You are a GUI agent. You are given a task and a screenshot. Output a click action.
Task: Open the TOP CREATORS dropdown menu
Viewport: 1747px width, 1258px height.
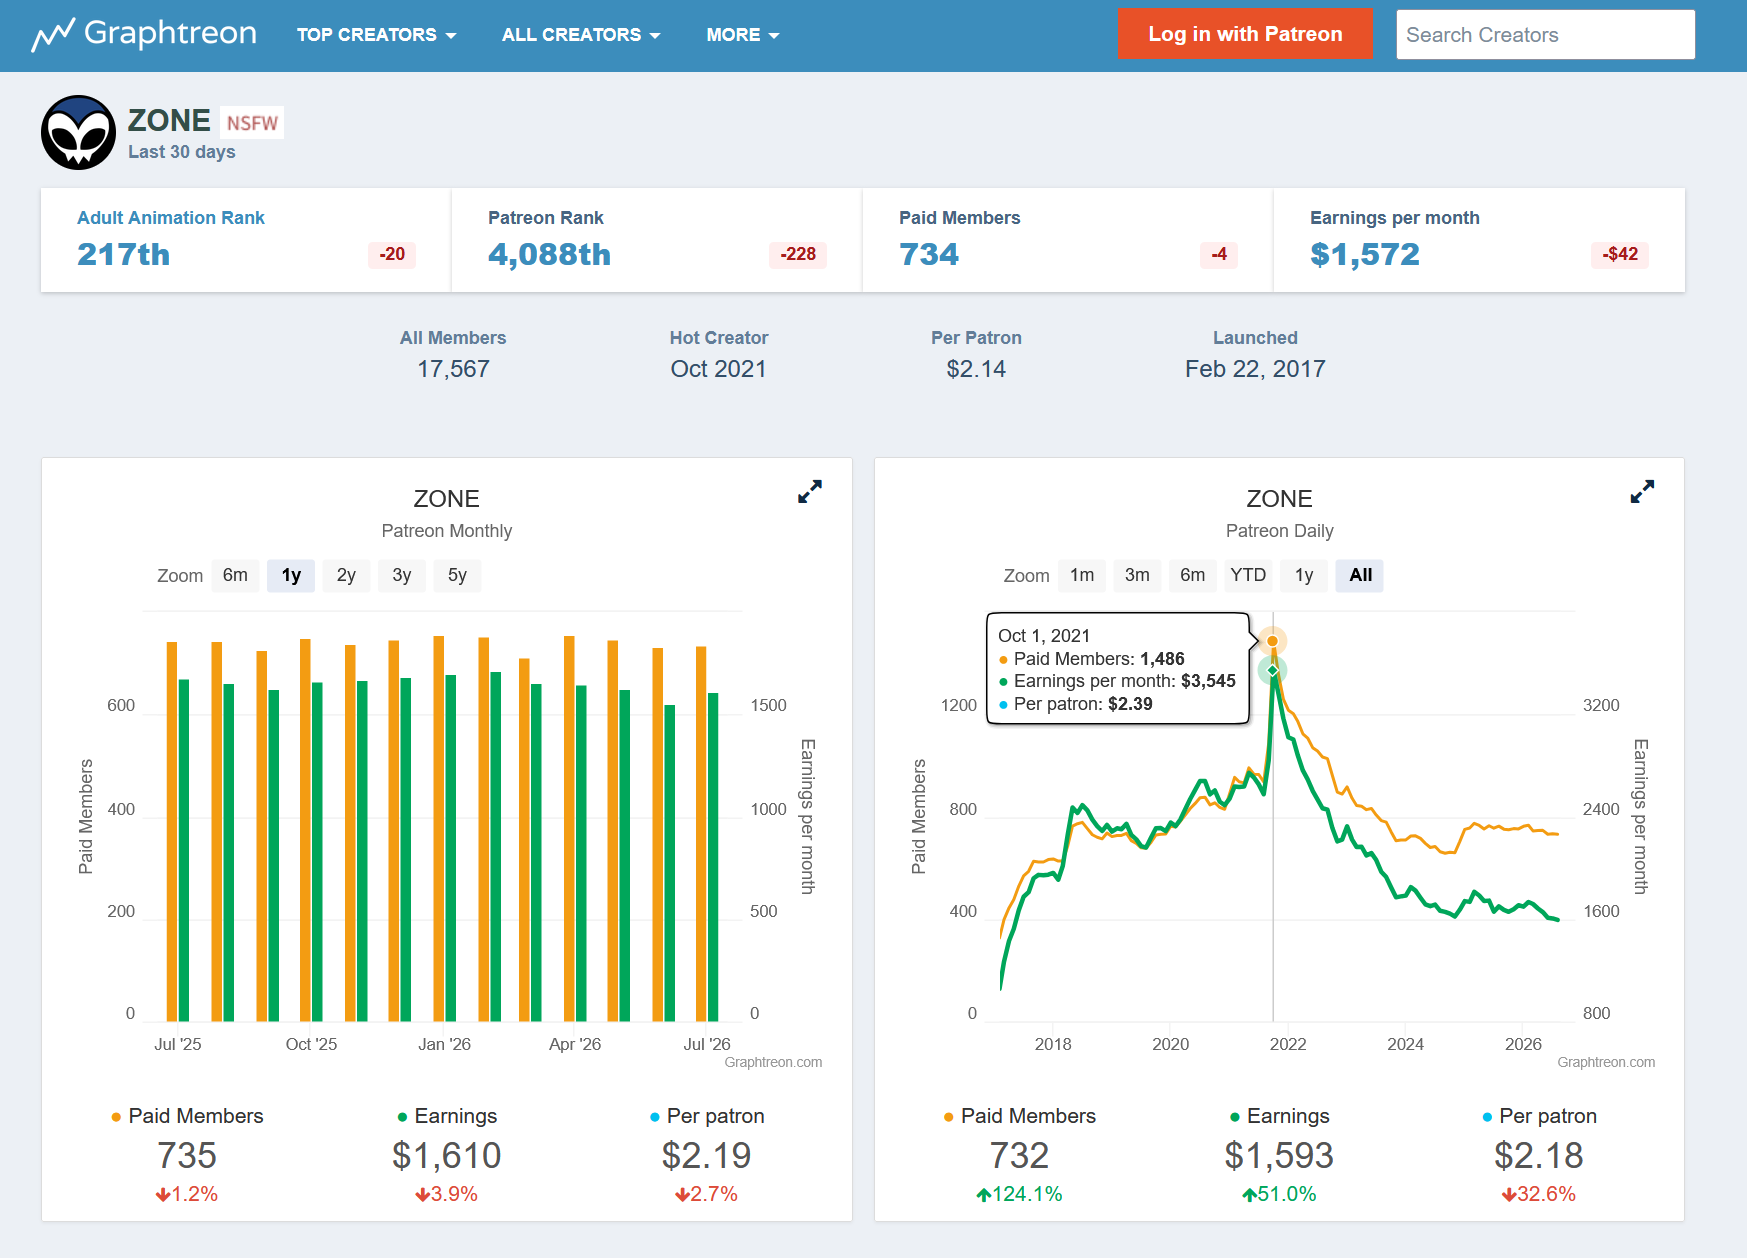pyautogui.click(x=376, y=35)
